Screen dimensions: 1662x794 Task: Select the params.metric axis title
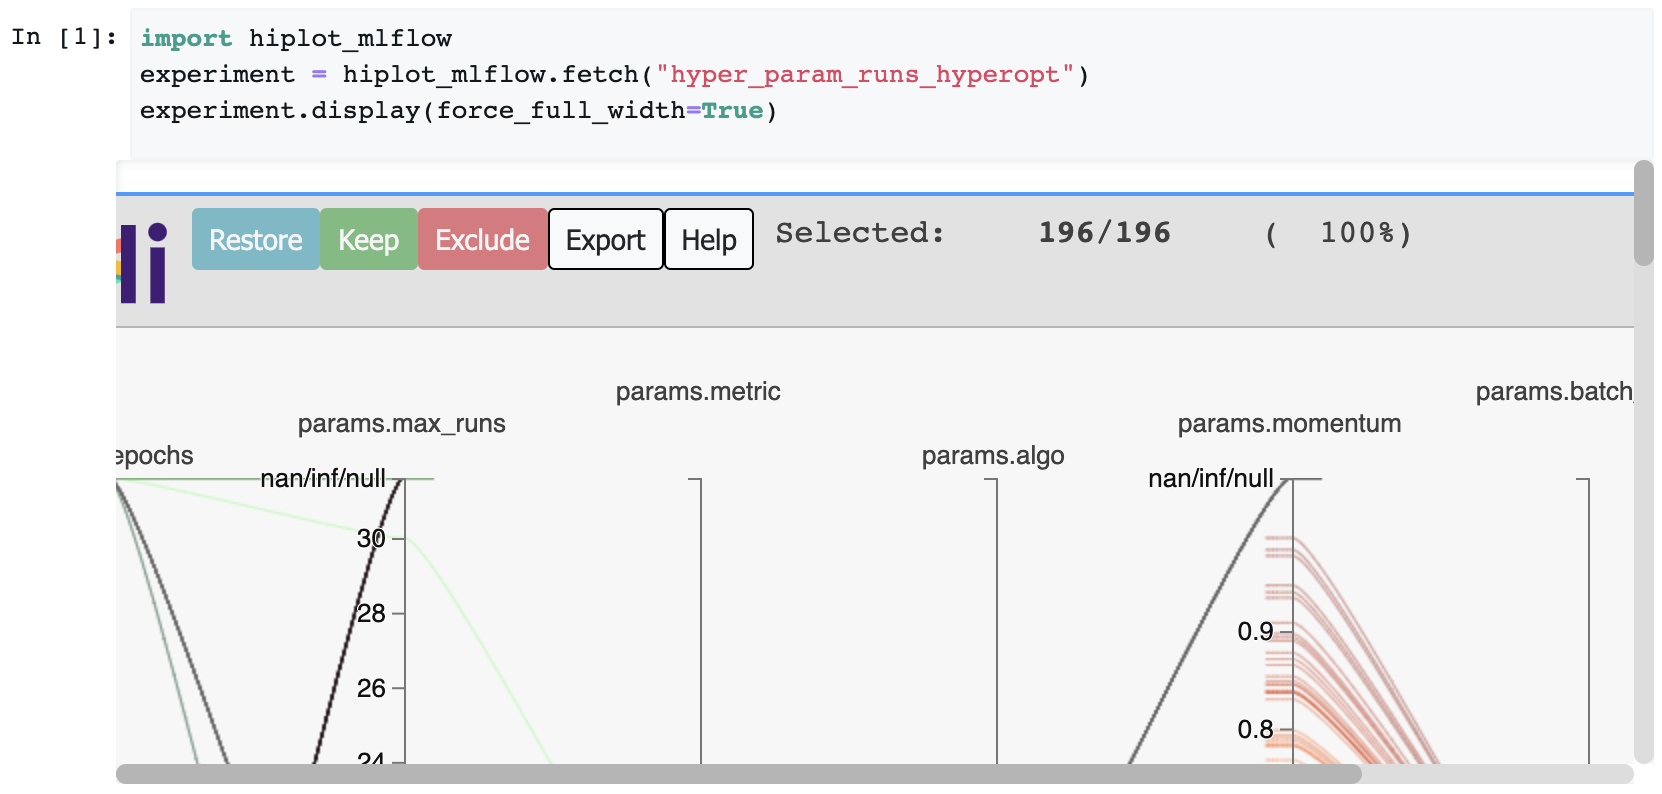[697, 392]
